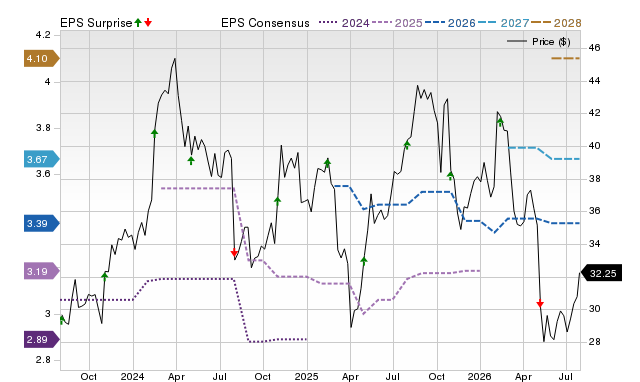Click the 3.67 light blue value tag
This screenshot has height=382, width=640.
click(41, 159)
